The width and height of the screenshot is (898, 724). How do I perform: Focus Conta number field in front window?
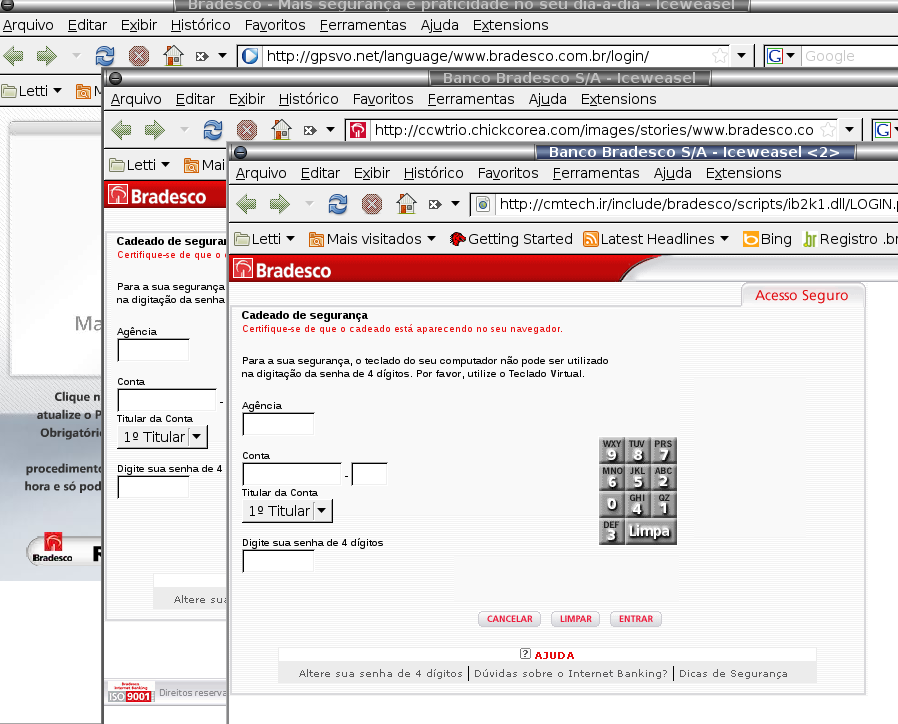(292, 474)
